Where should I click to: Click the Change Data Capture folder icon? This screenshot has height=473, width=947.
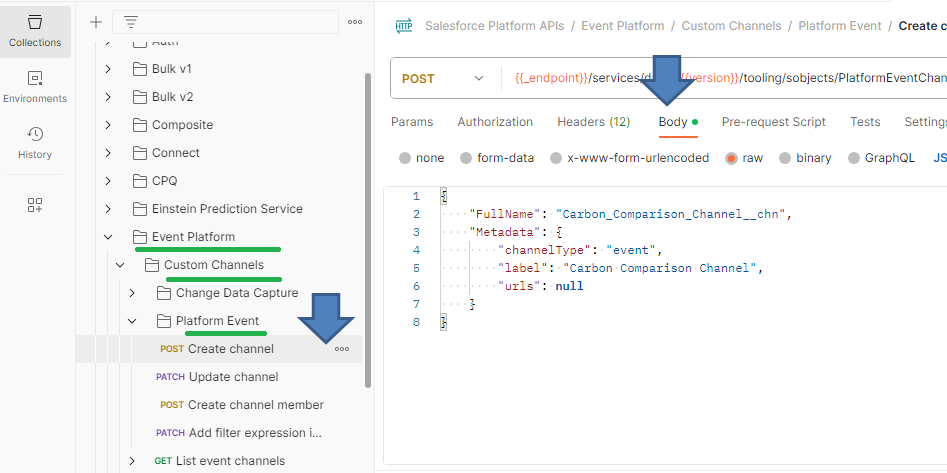tap(164, 293)
